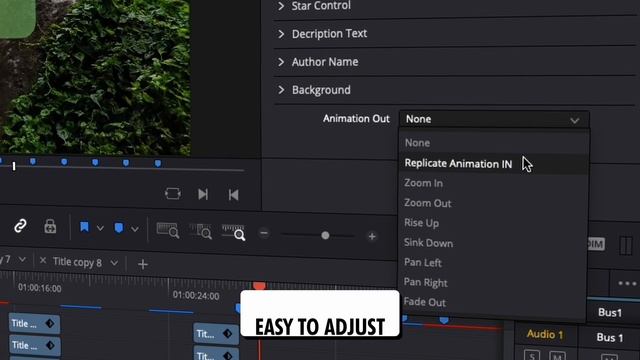
Task: Zoom in timeline with plus button
Action: 372,236
